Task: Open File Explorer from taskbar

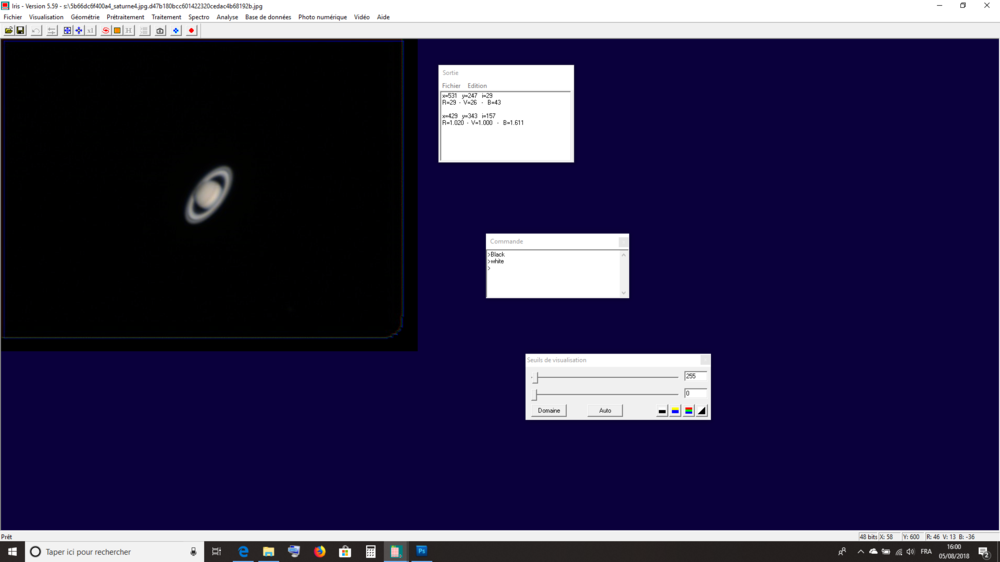Action: [268, 552]
